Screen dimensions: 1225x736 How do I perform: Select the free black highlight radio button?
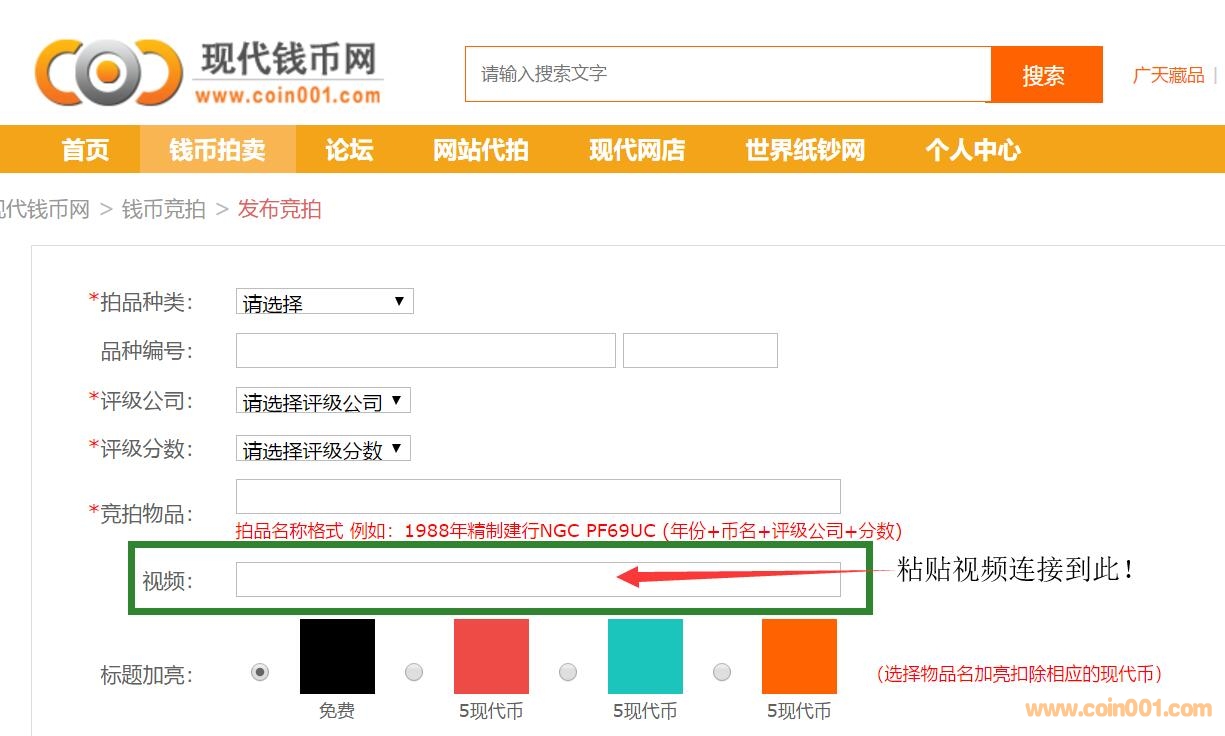(260, 672)
